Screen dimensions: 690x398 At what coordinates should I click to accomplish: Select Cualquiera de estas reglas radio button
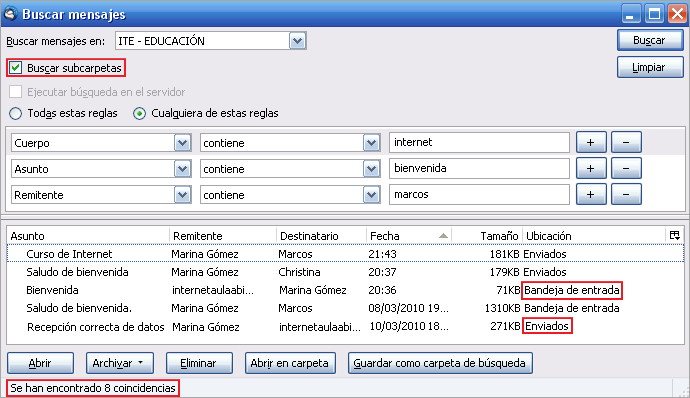click(139, 114)
